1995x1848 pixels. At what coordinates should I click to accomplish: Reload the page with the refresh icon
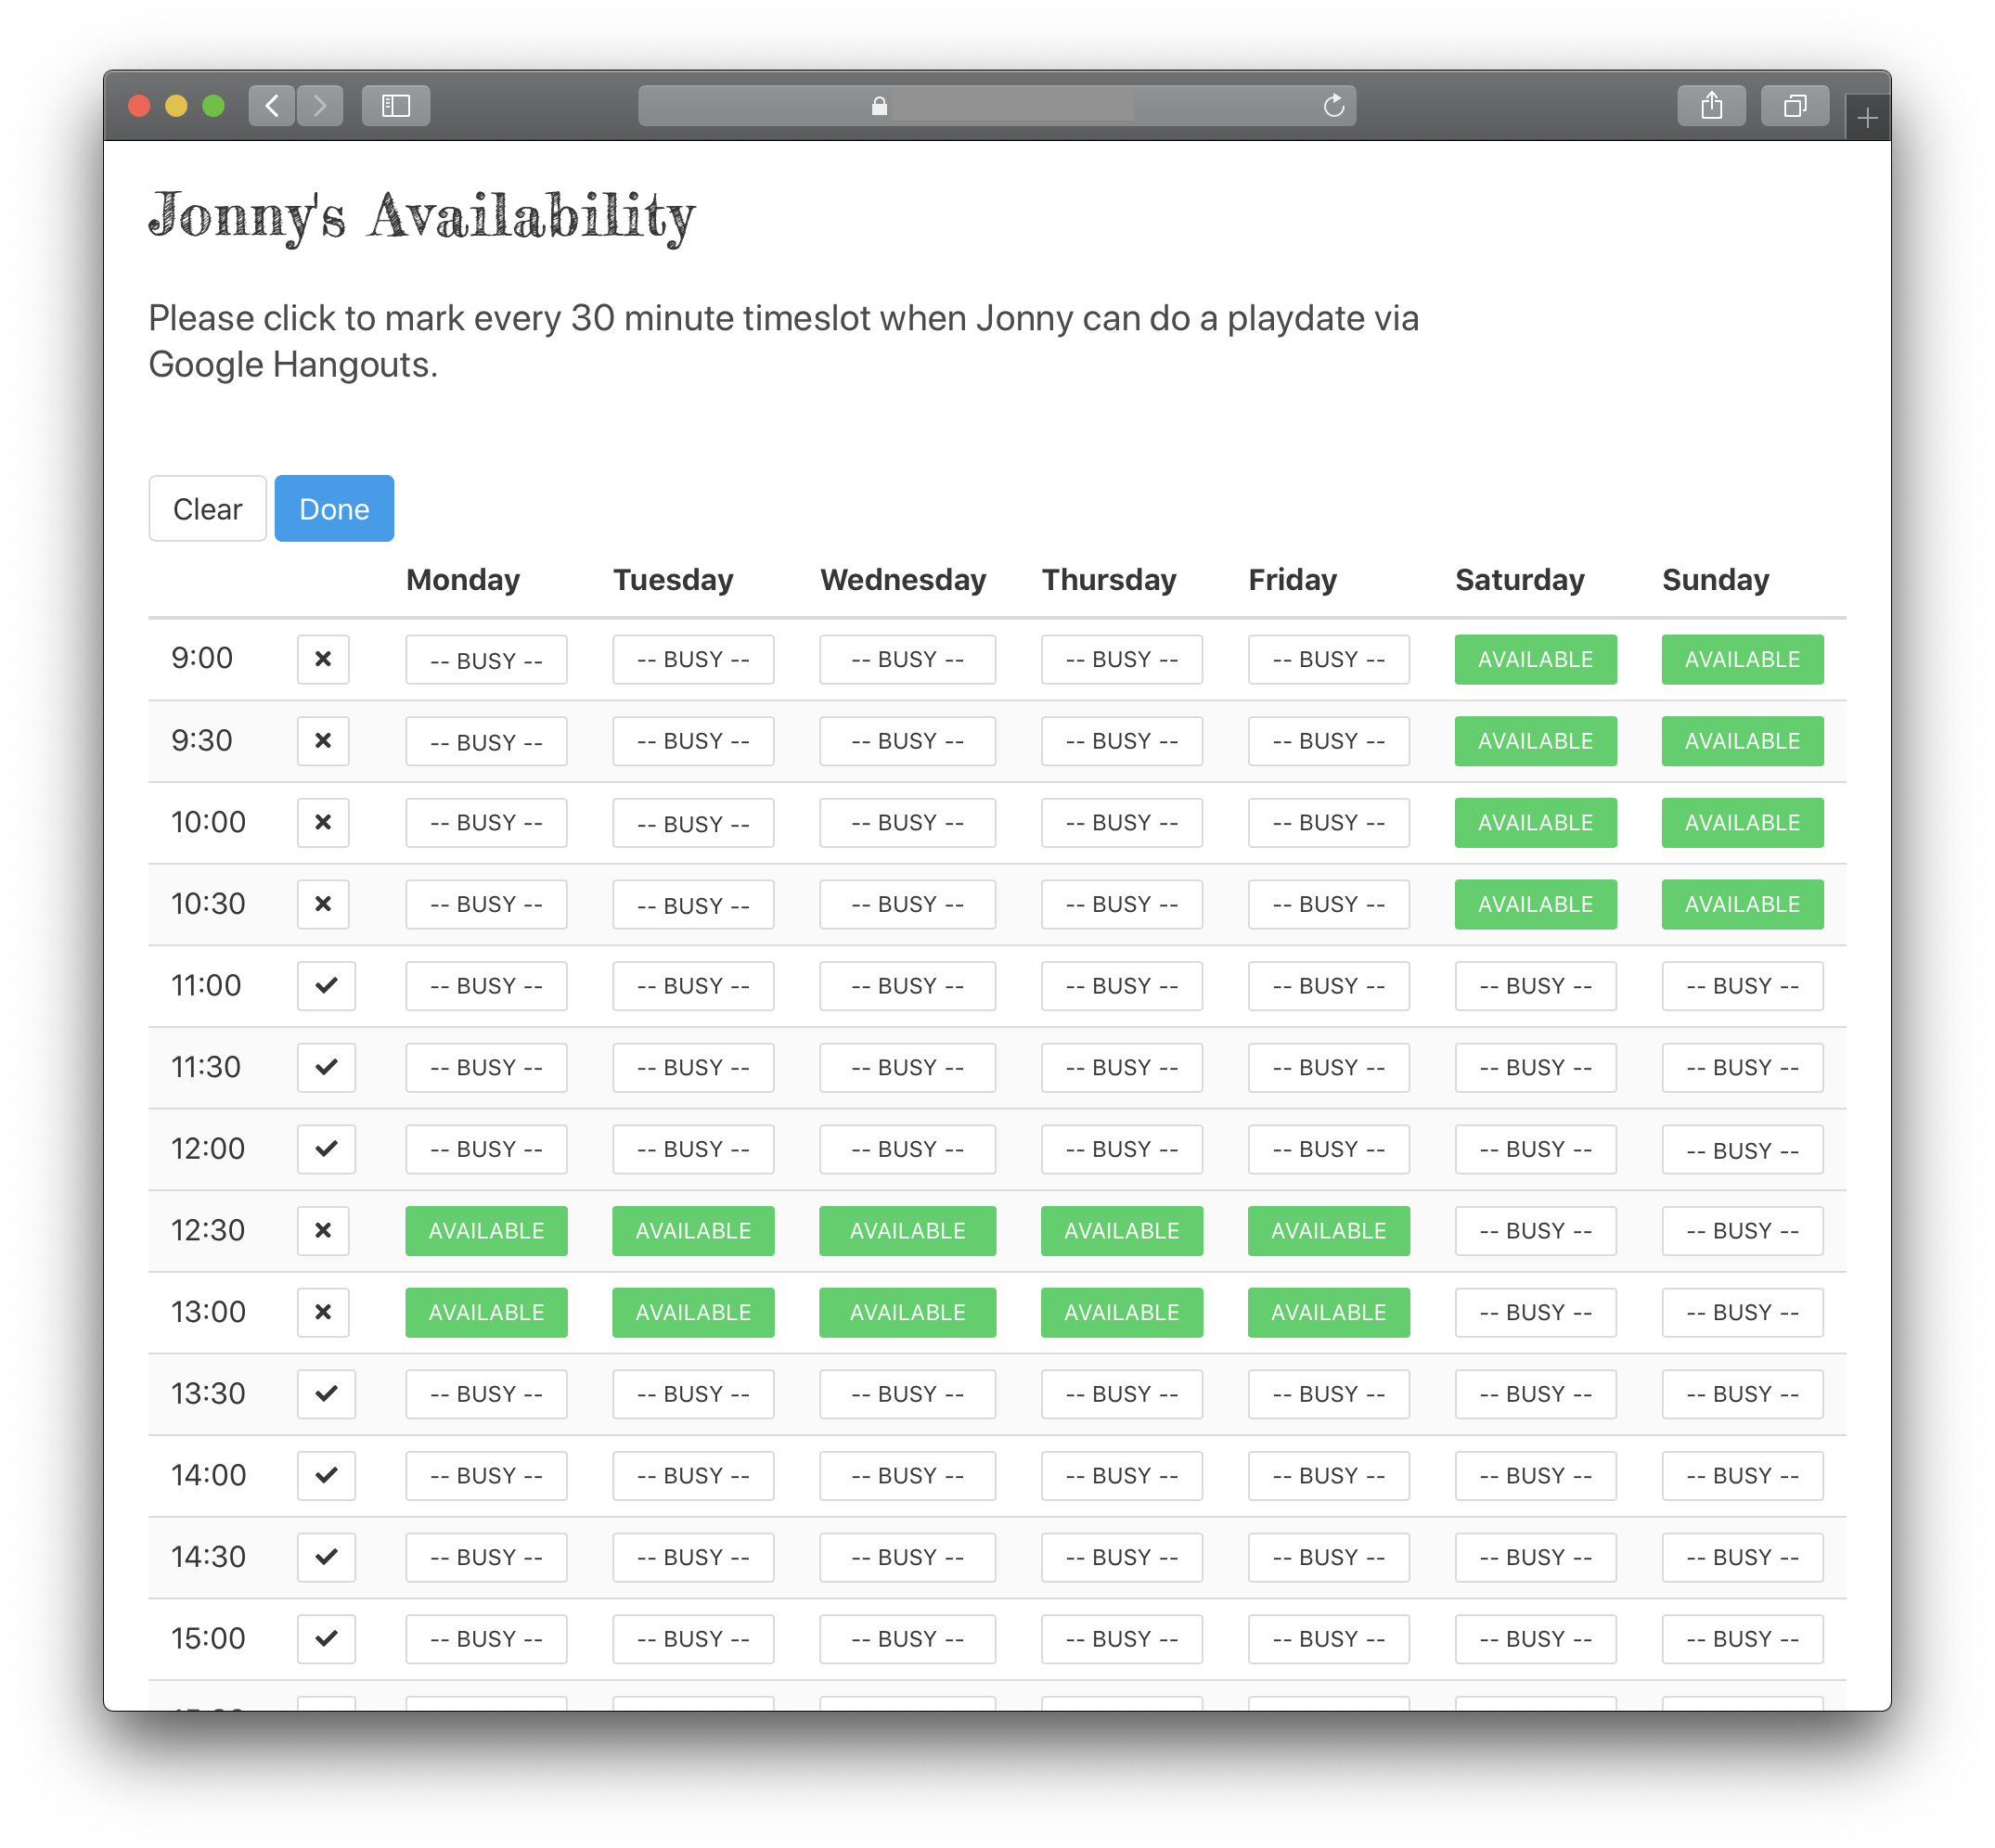tap(1333, 105)
